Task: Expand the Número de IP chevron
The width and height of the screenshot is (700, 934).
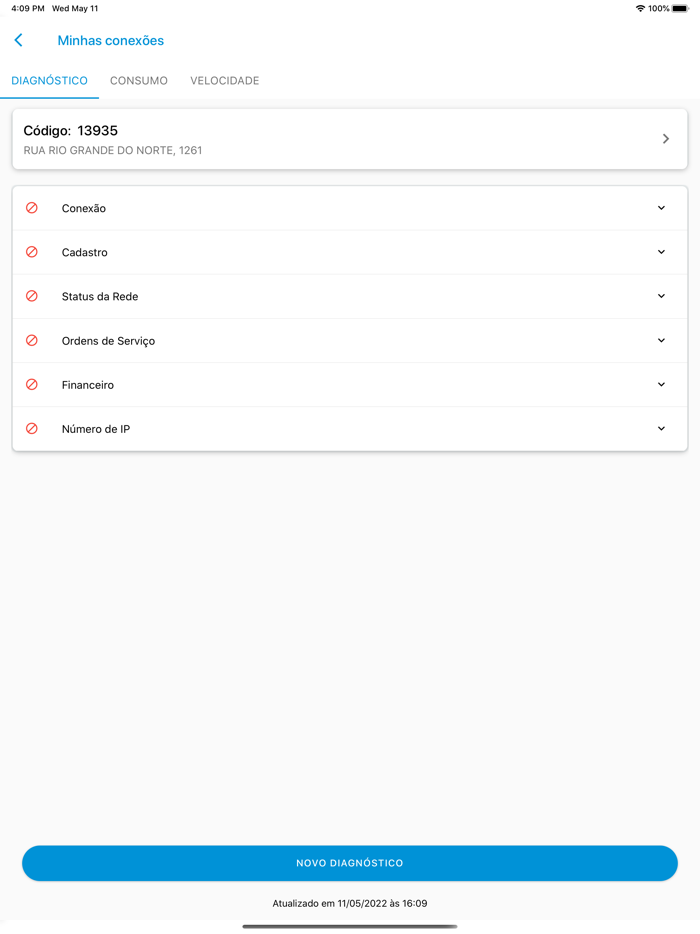Action: (661, 428)
